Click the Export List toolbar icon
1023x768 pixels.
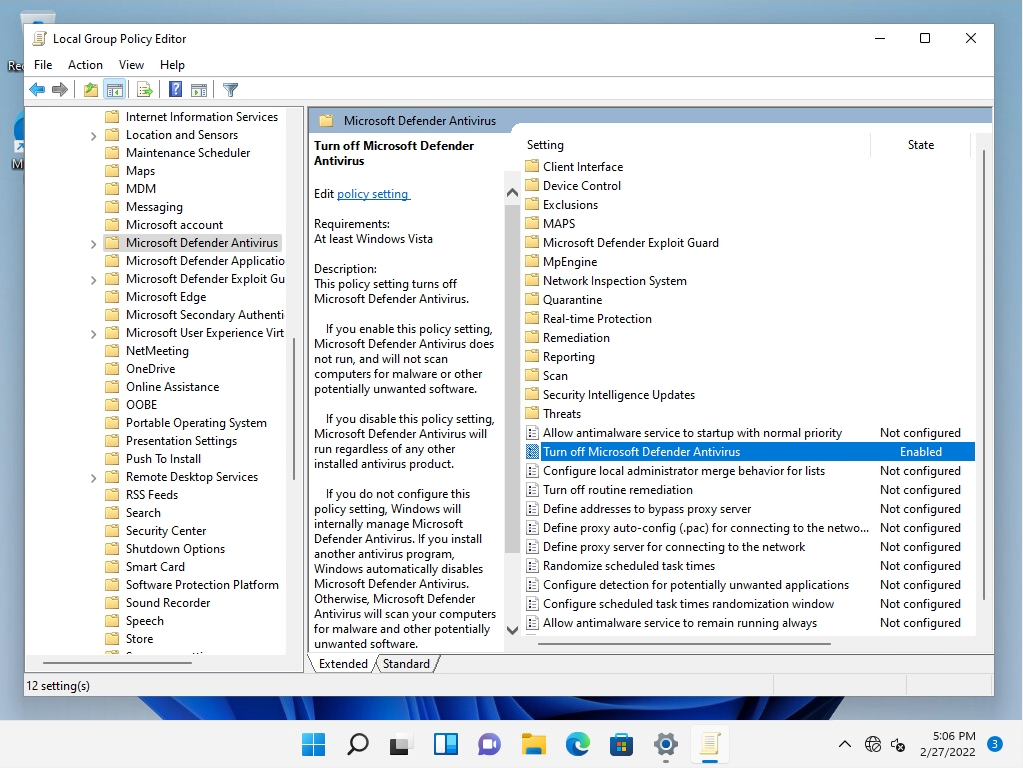pyautogui.click(x=145, y=89)
